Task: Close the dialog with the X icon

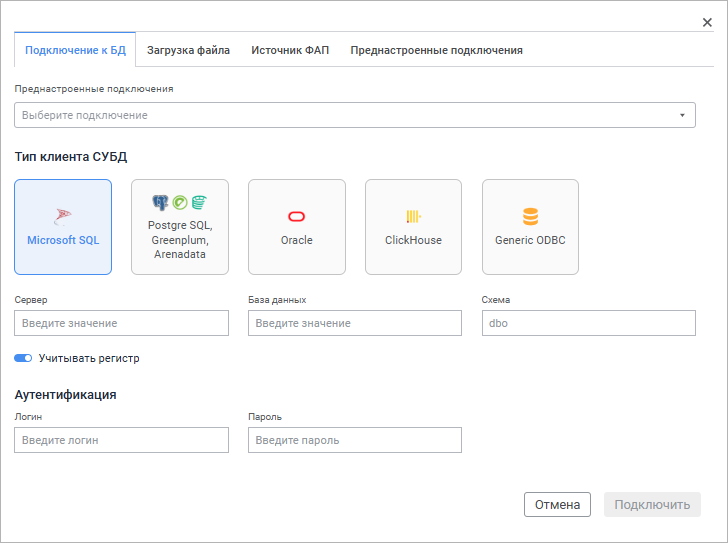Action: (x=707, y=23)
